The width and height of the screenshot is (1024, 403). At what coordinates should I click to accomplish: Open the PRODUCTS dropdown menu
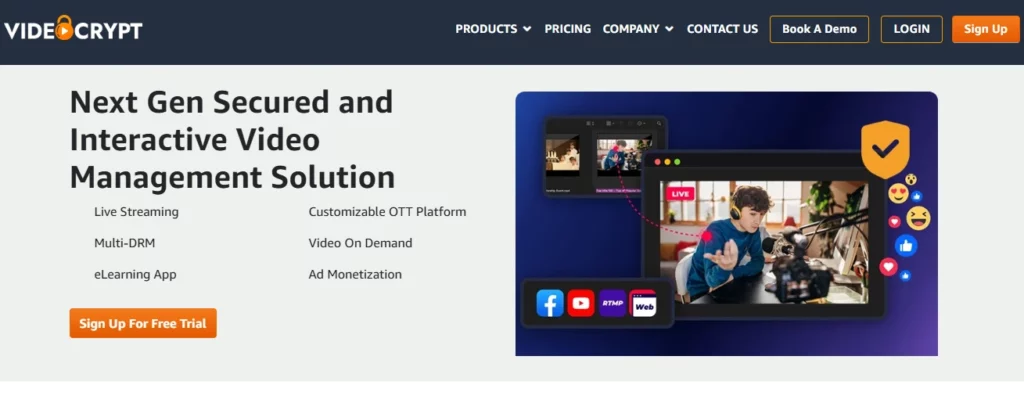pos(493,29)
